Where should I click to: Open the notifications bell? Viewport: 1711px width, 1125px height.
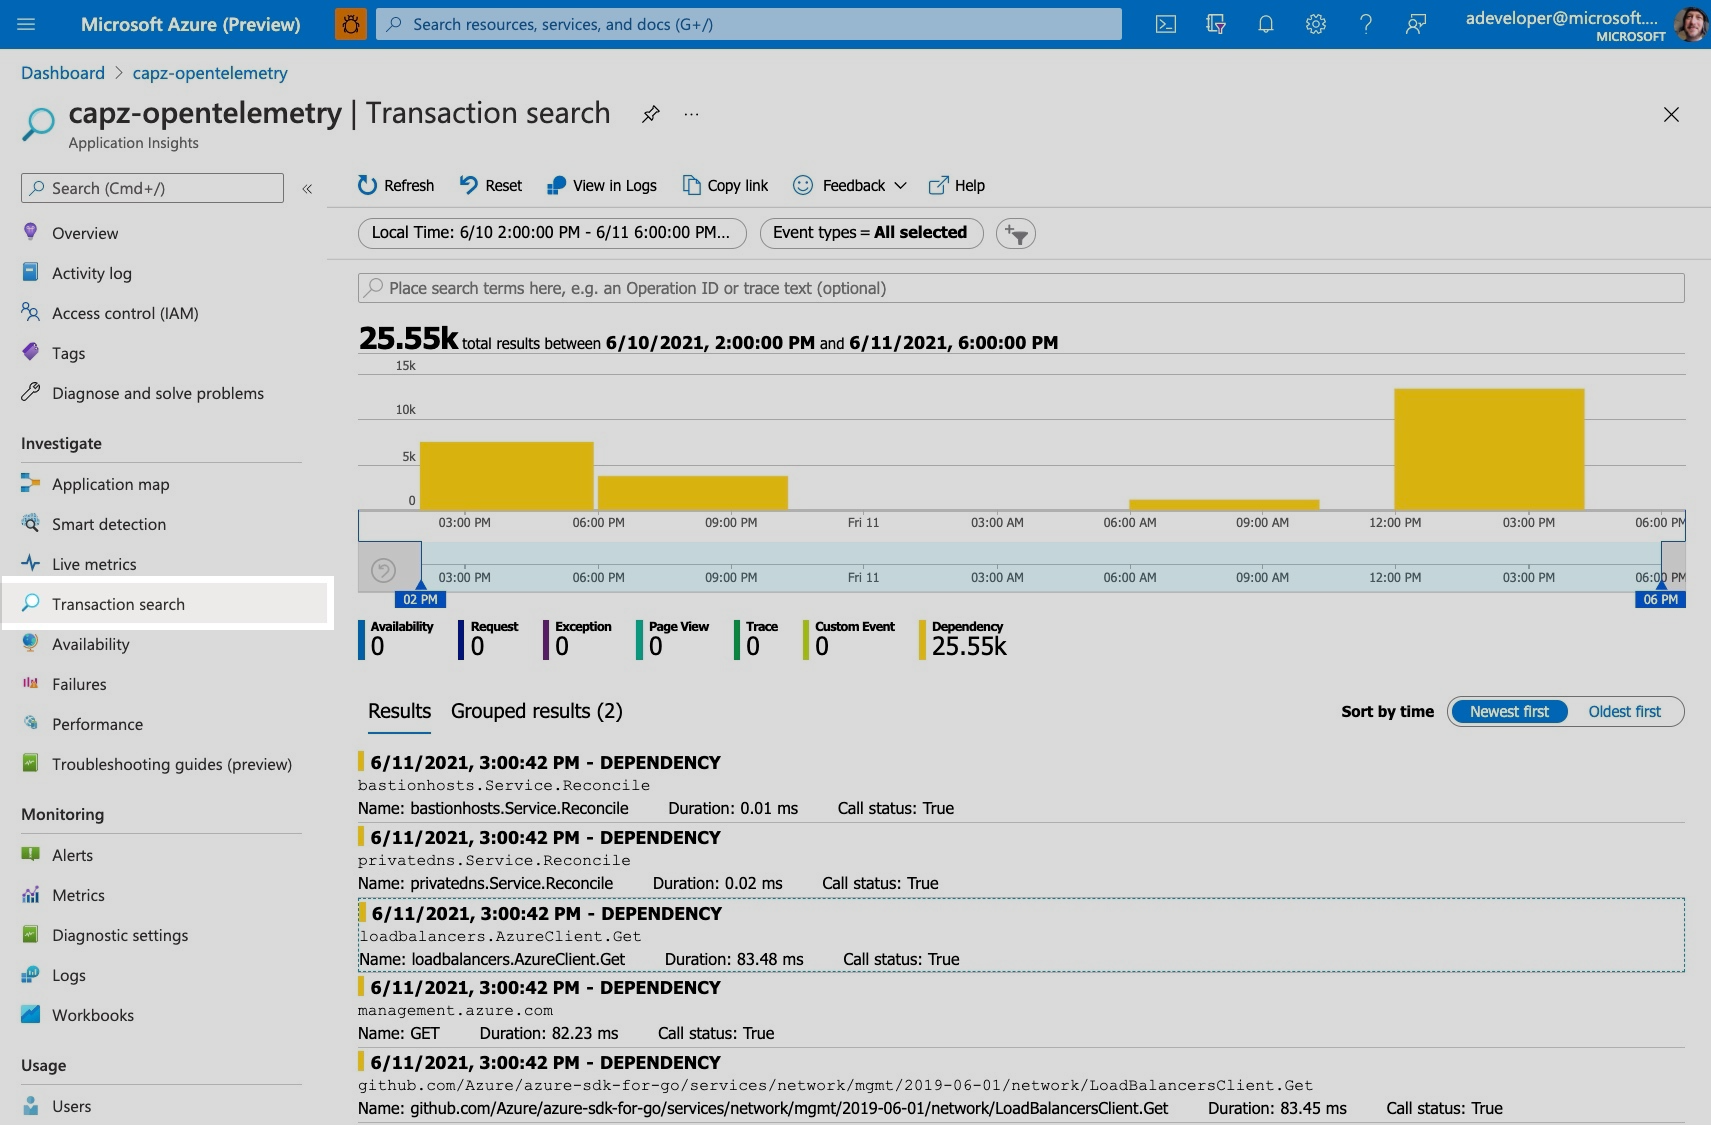coord(1266,24)
